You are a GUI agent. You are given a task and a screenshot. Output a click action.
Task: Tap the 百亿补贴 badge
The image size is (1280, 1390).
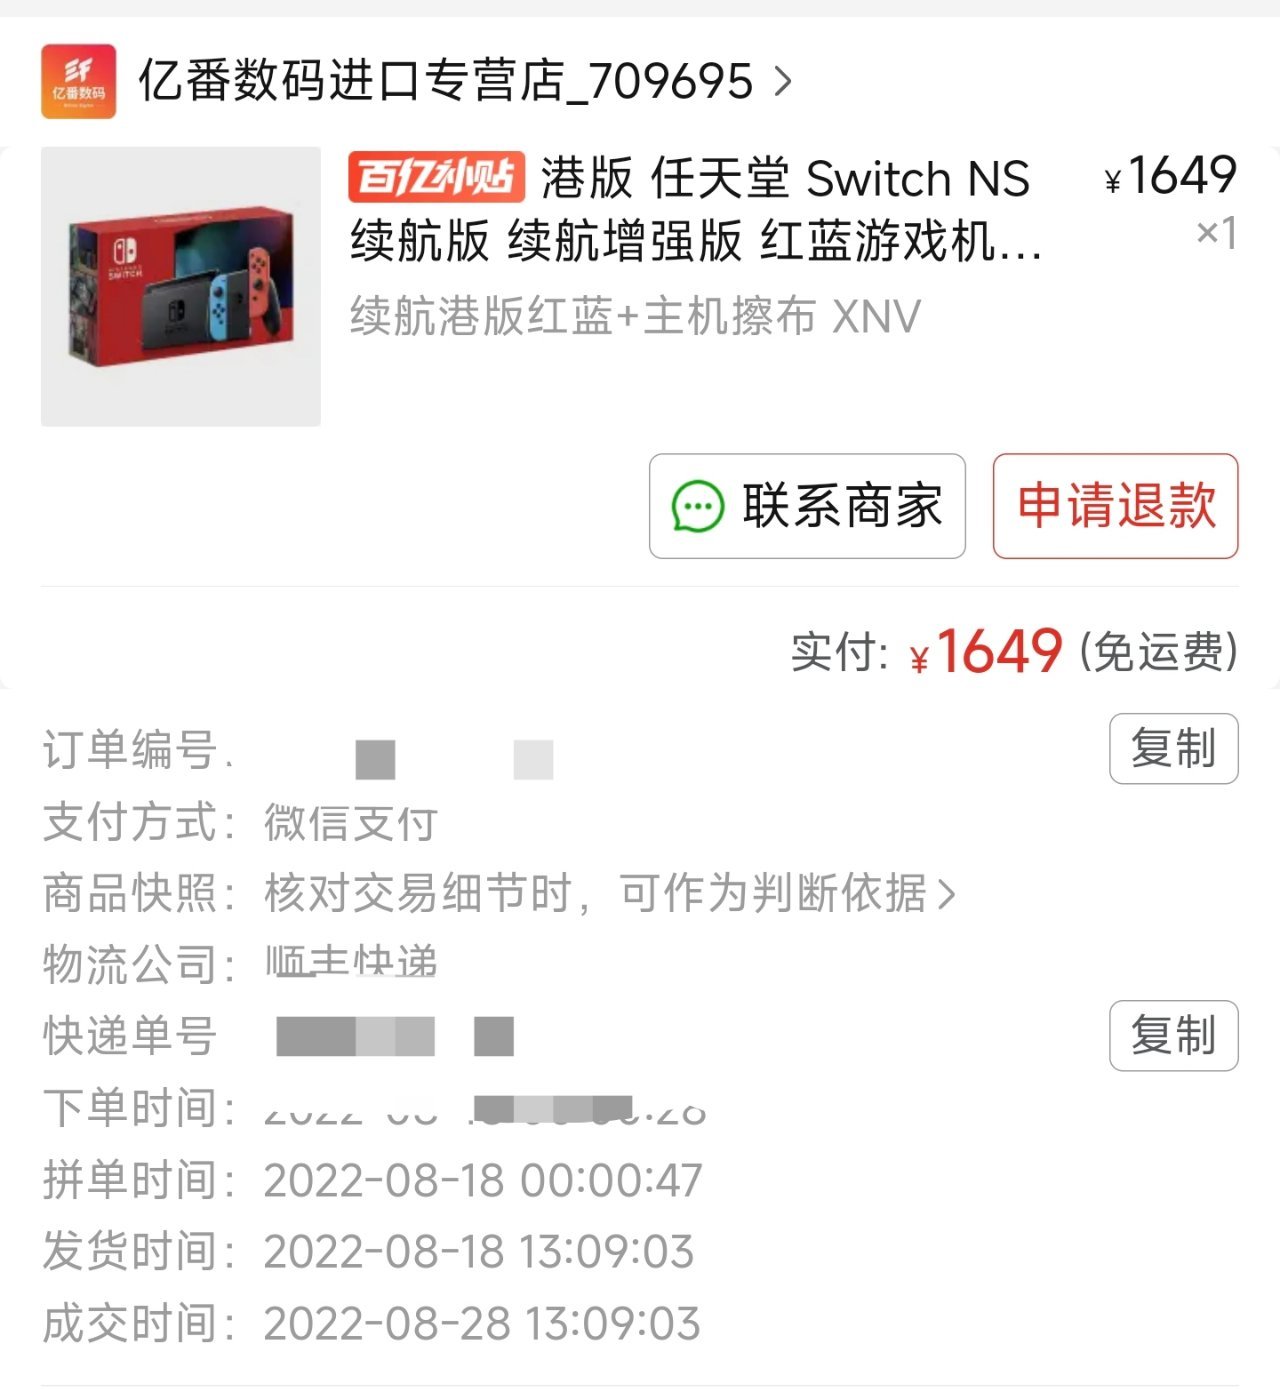click(x=436, y=178)
